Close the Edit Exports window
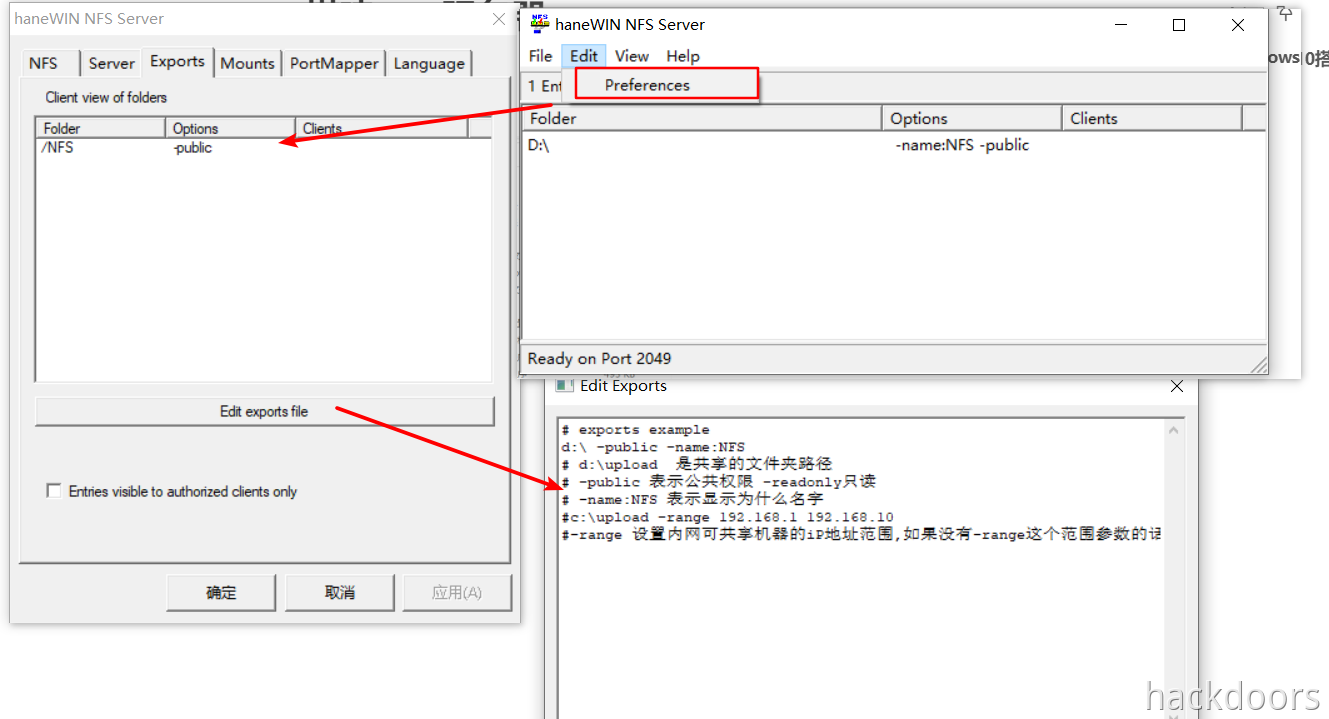1329x719 pixels. (1177, 386)
